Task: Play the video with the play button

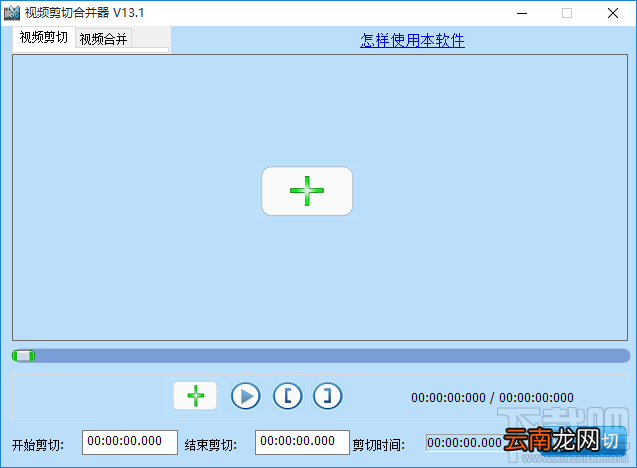Action: tap(245, 396)
